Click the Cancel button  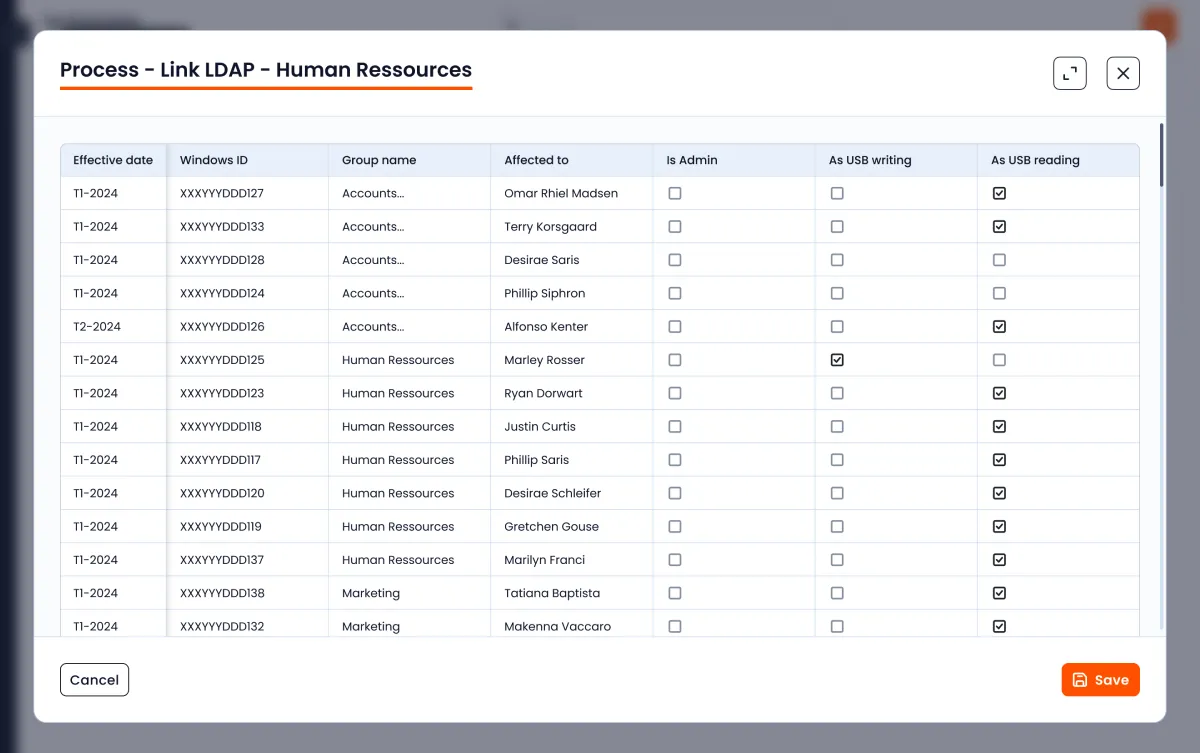point(94,680)
